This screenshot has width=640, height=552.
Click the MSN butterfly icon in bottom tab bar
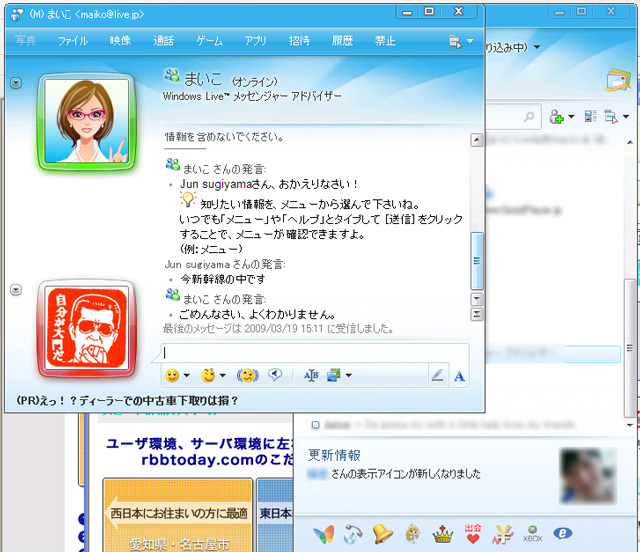pos(324,534)
